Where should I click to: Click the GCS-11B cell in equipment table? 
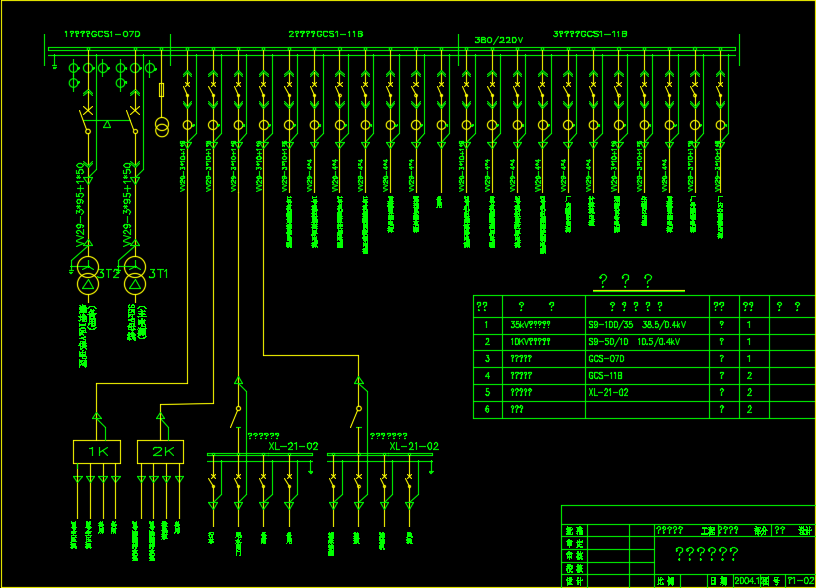point(606,376)
